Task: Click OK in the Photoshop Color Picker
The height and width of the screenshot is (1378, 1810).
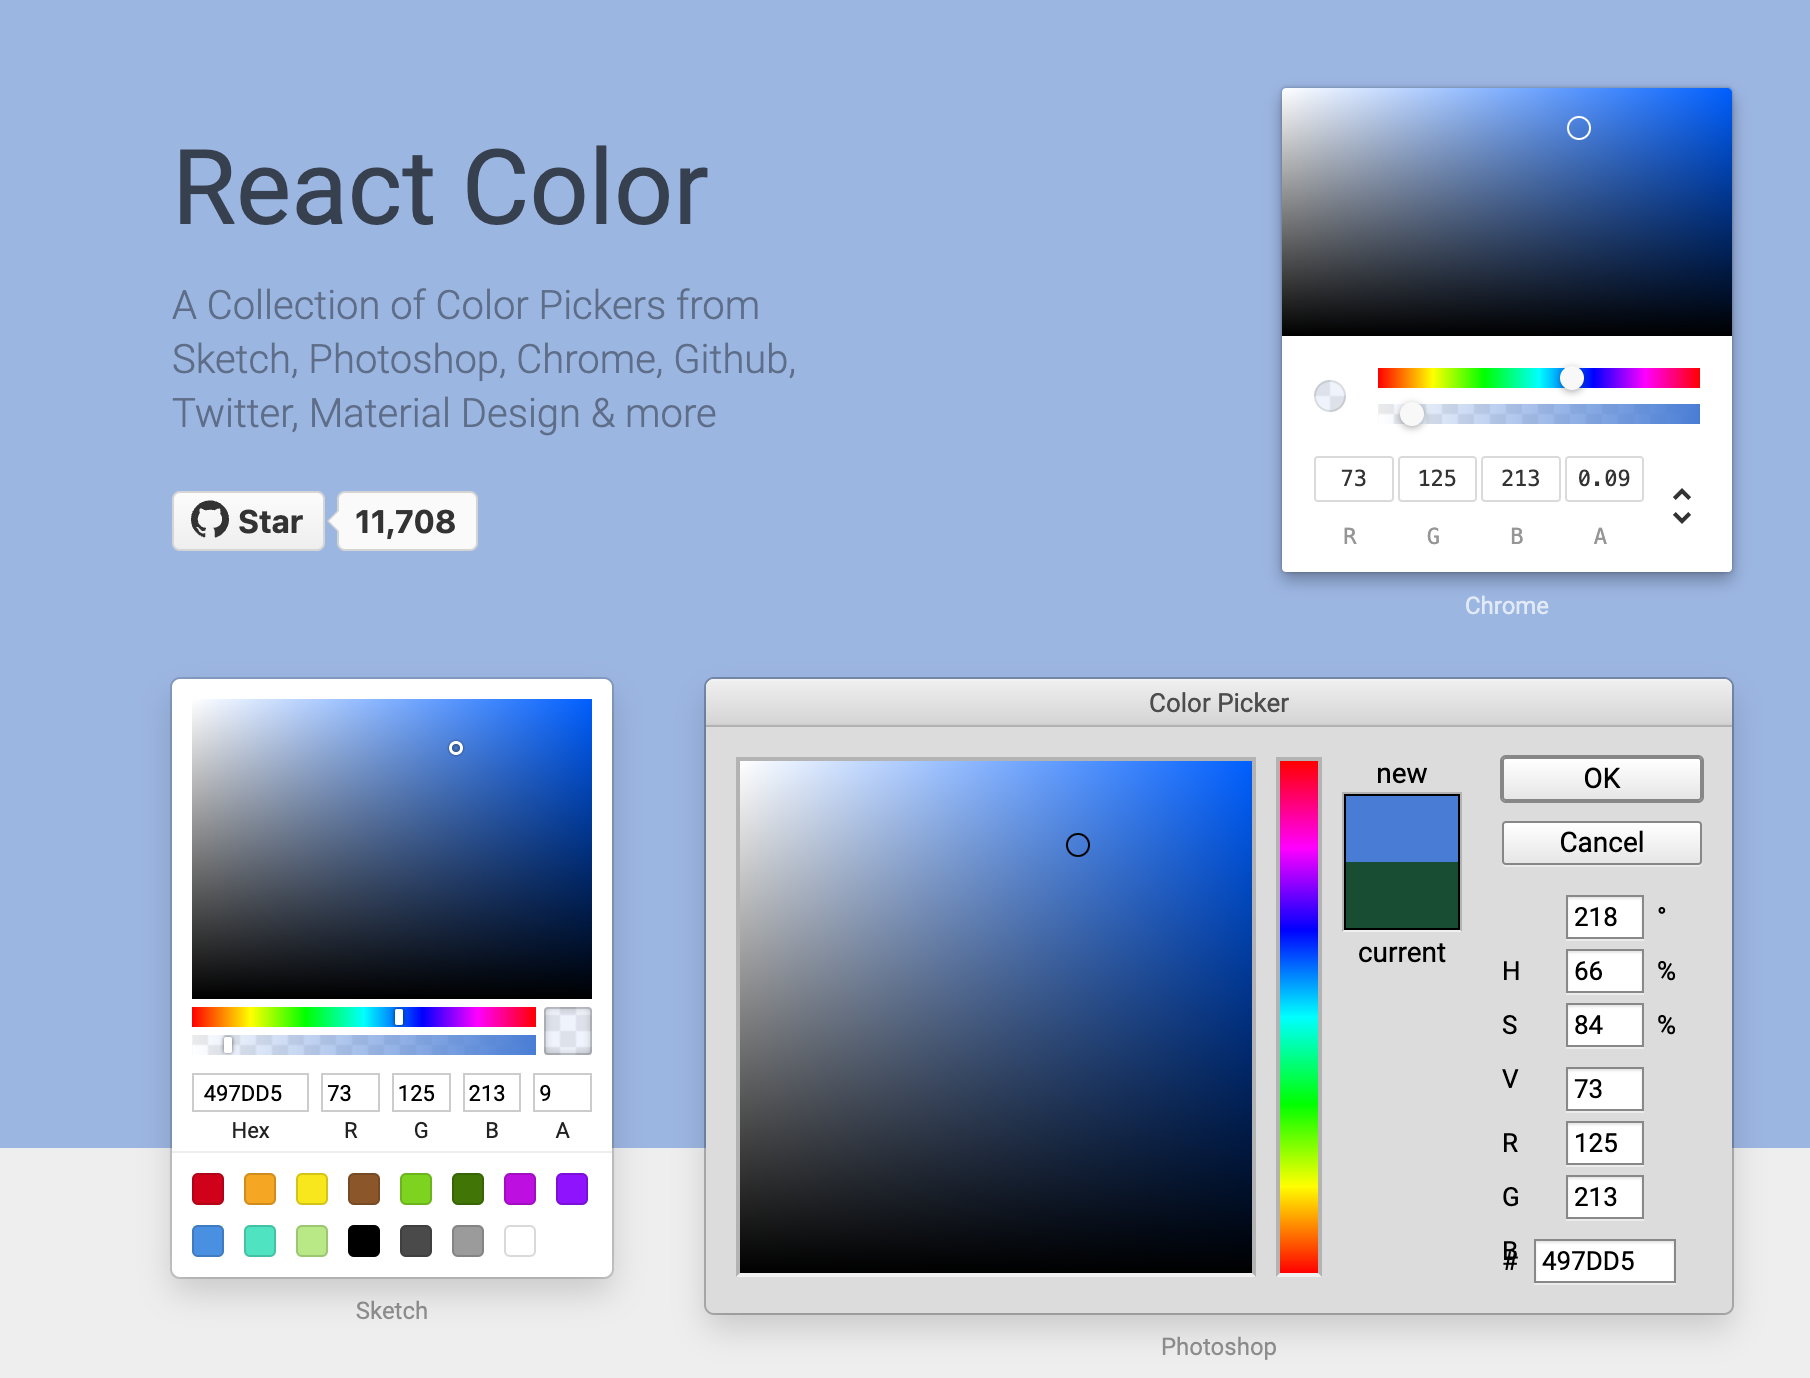Action: point(1602,779)
